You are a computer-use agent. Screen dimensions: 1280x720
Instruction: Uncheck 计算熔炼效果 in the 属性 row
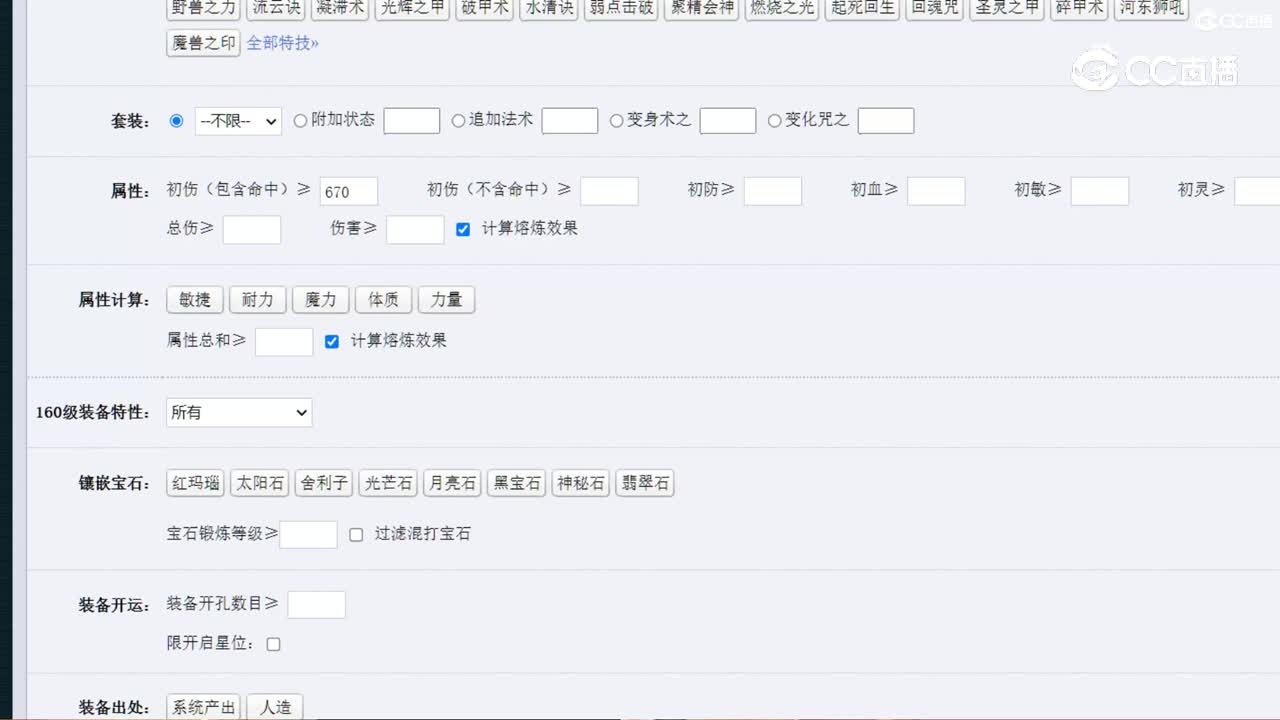click(x=463, y=229)
